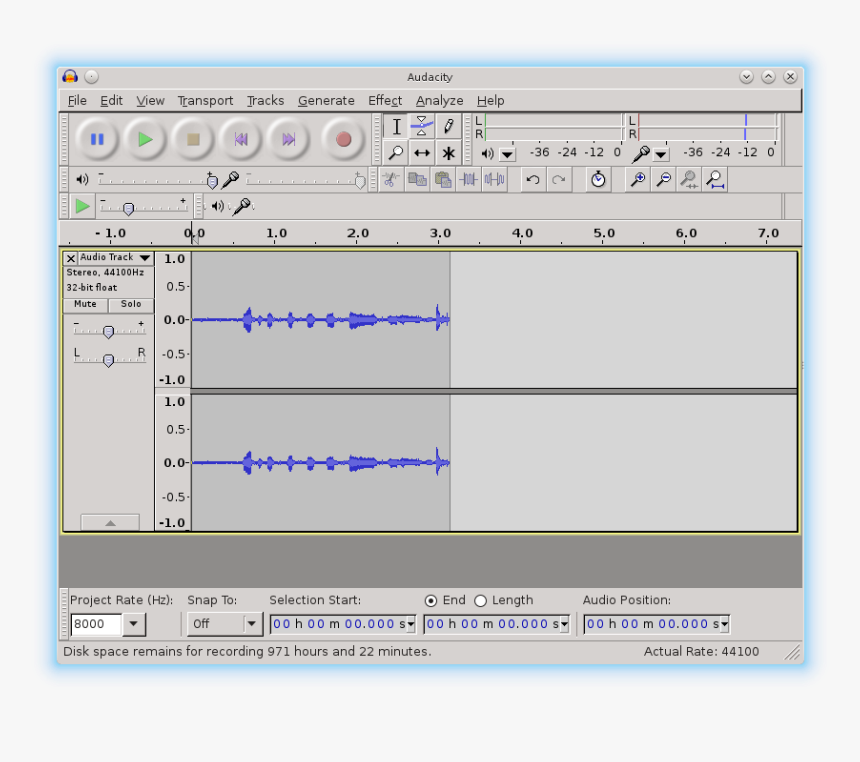Cut the selected audio with scissors icon
The height and width of the screenshot is (762, 860).
[x=390, y=179]
